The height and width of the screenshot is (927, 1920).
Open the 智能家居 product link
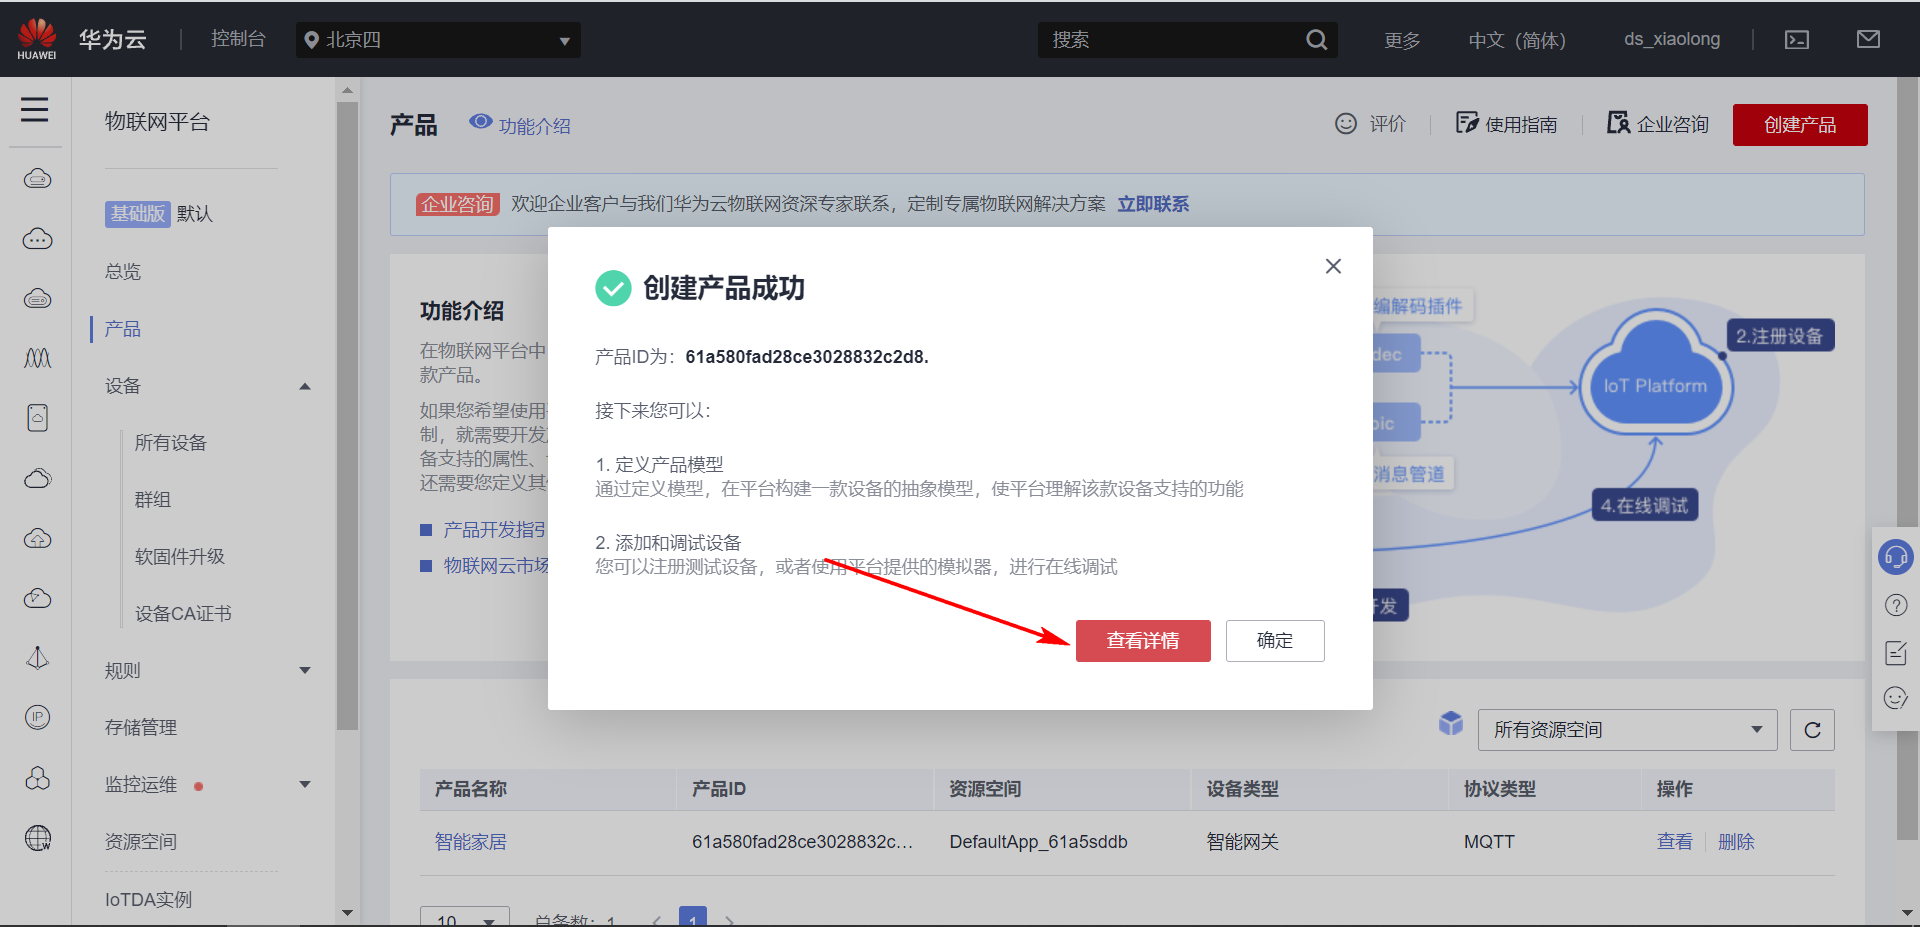click(470, 842)
